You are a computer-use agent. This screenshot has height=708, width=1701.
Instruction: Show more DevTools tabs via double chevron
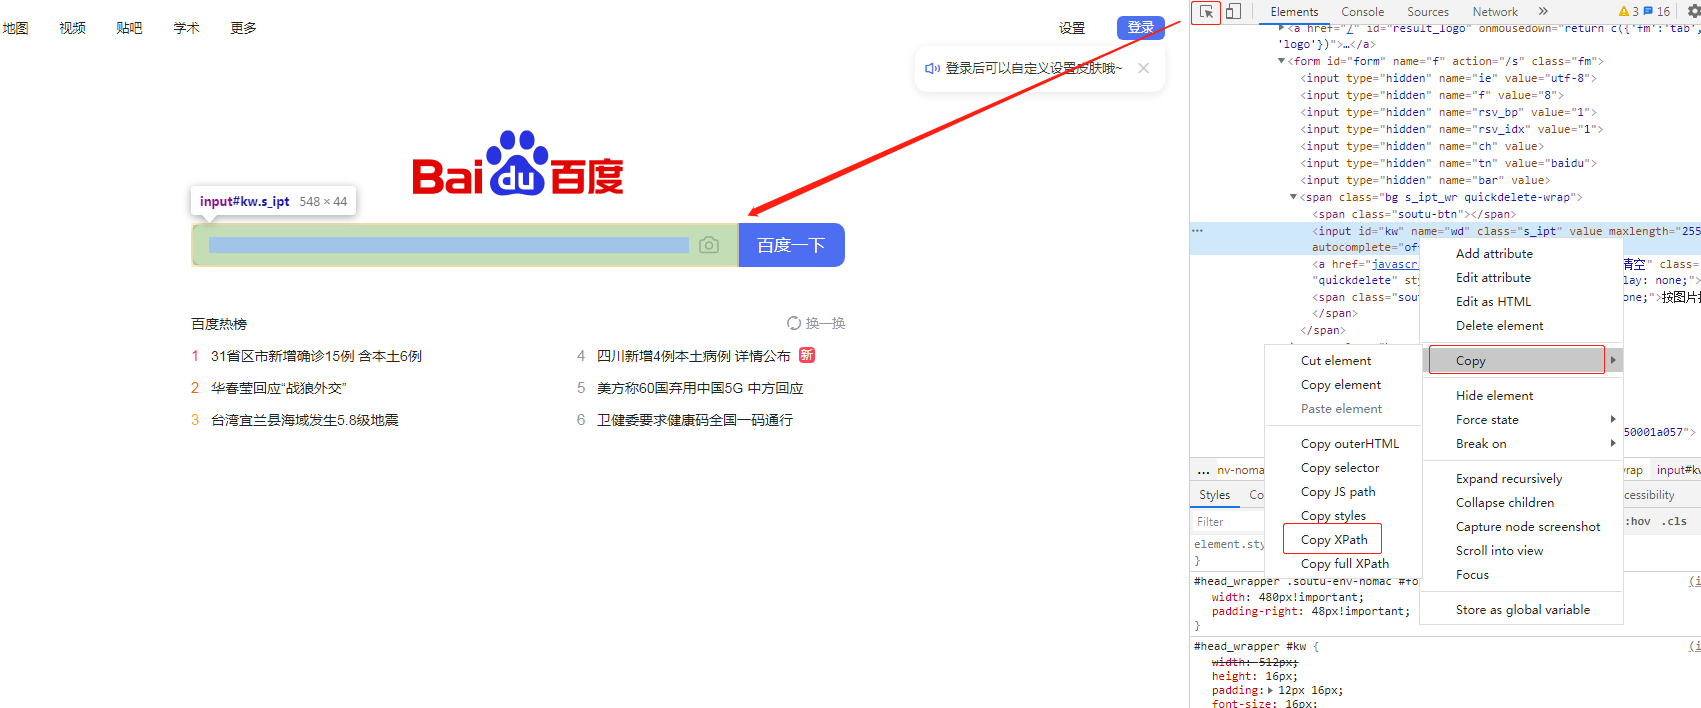pos(1543,11)
